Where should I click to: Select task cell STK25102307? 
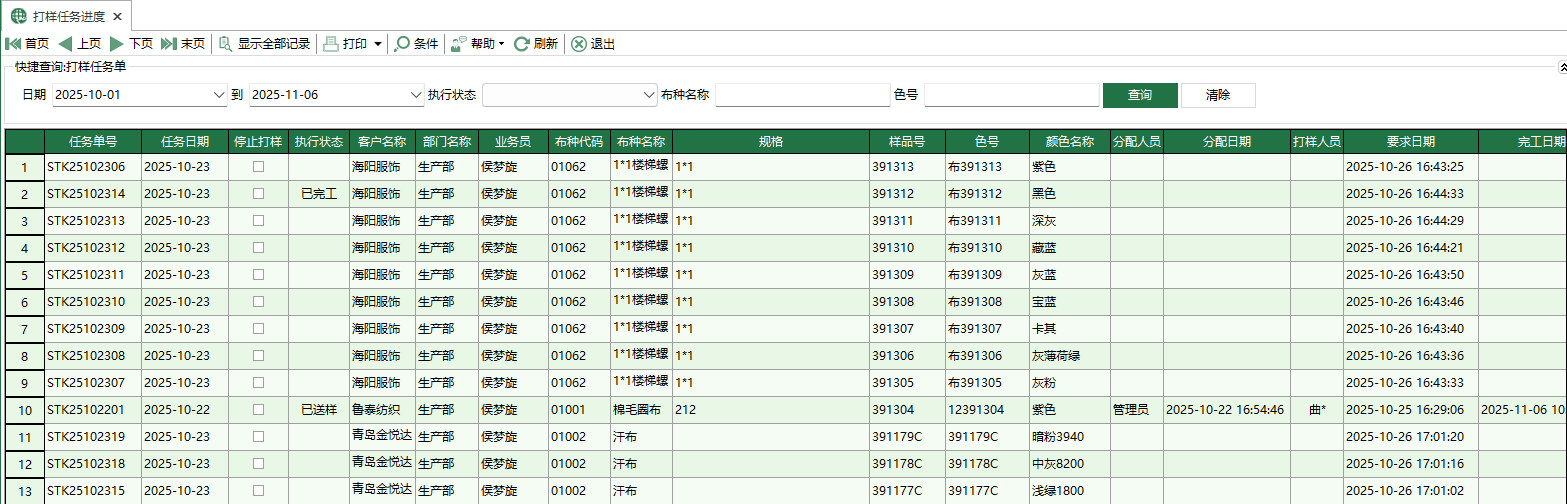pos(93,383)
